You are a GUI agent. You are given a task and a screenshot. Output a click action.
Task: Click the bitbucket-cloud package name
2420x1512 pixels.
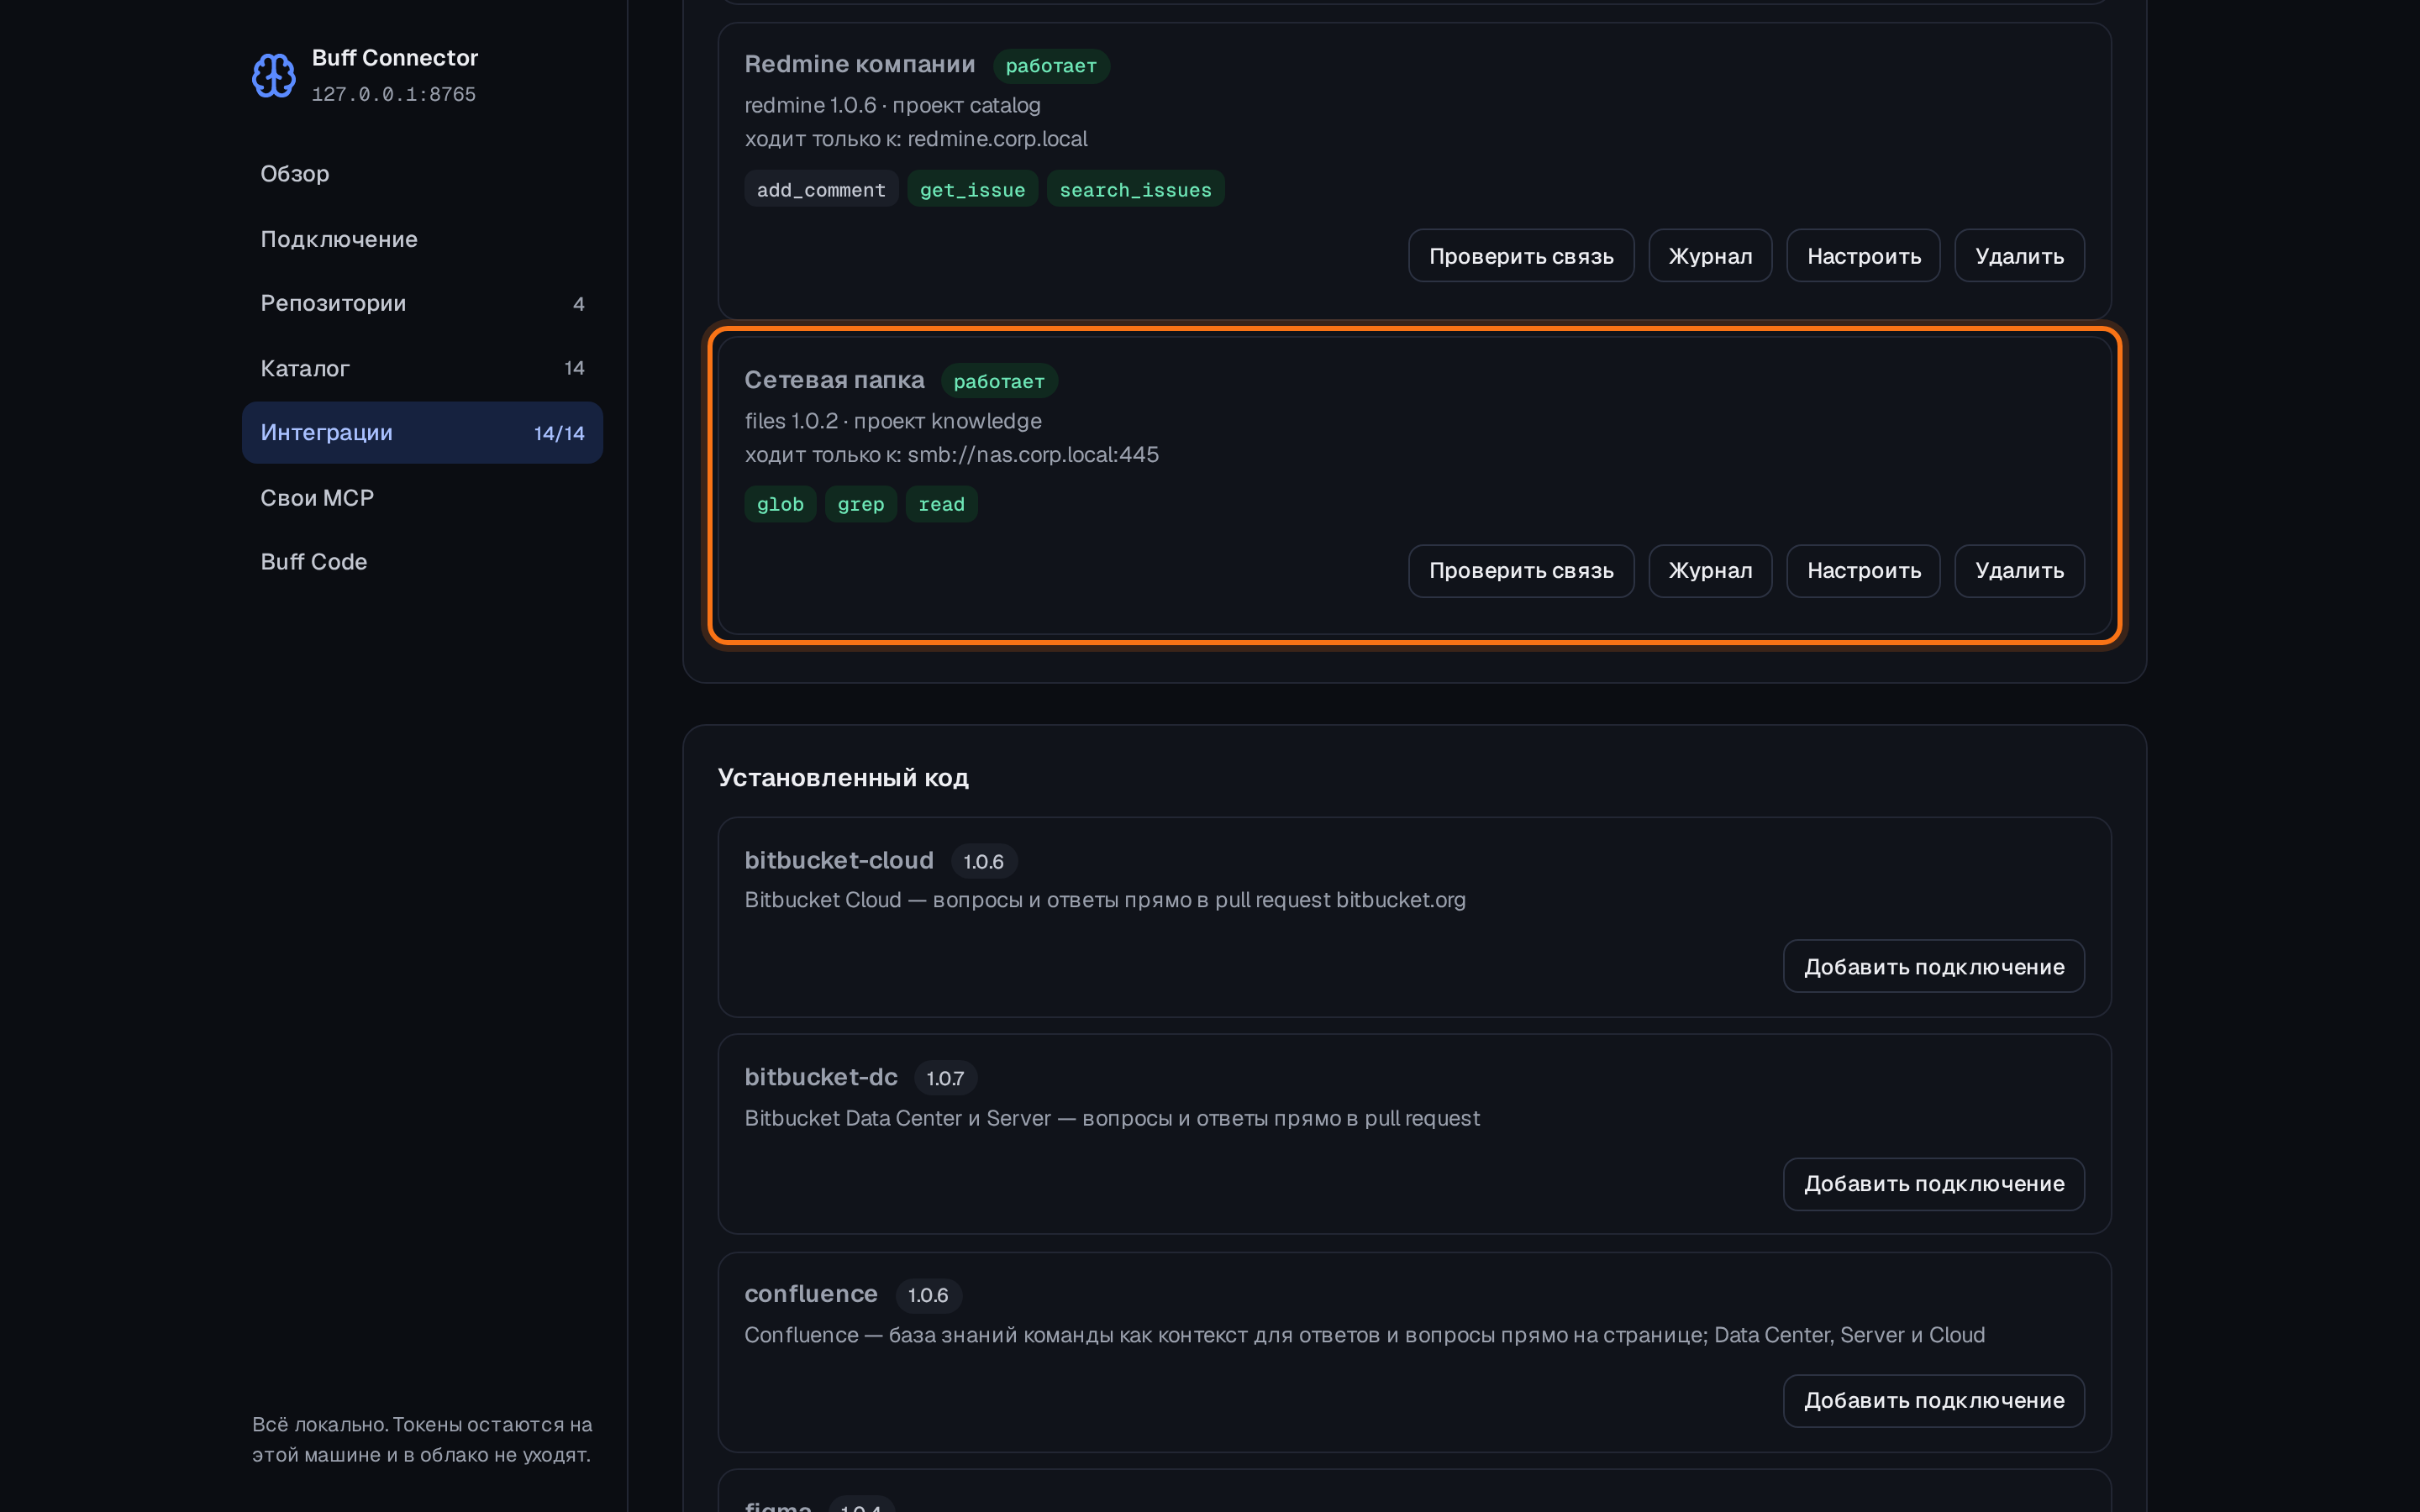point(838,860)
